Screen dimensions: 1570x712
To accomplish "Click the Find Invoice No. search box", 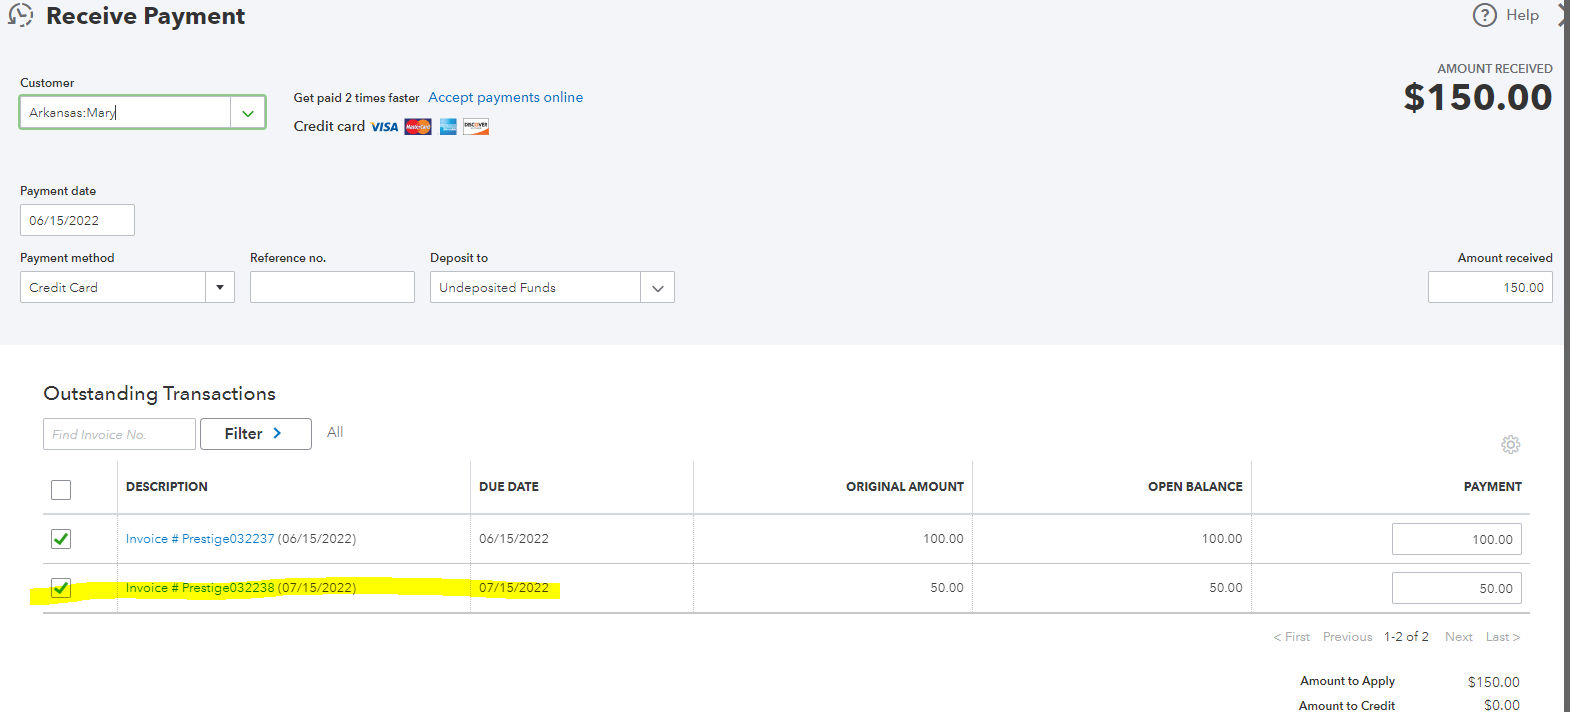I will pos(119,434).
